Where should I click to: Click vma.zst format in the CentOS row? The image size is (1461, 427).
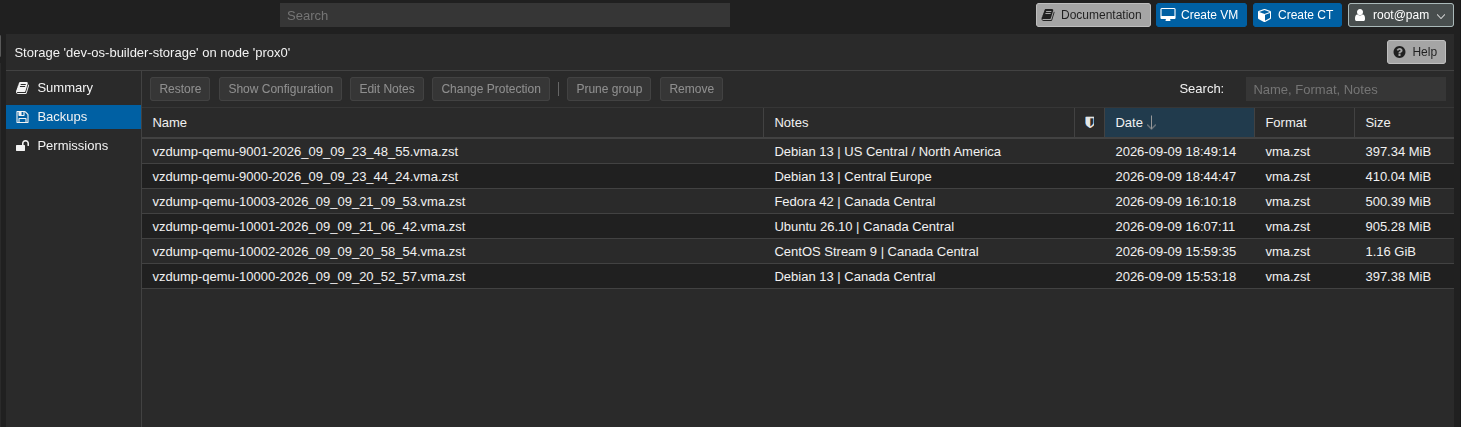(x=1287, y=252)
